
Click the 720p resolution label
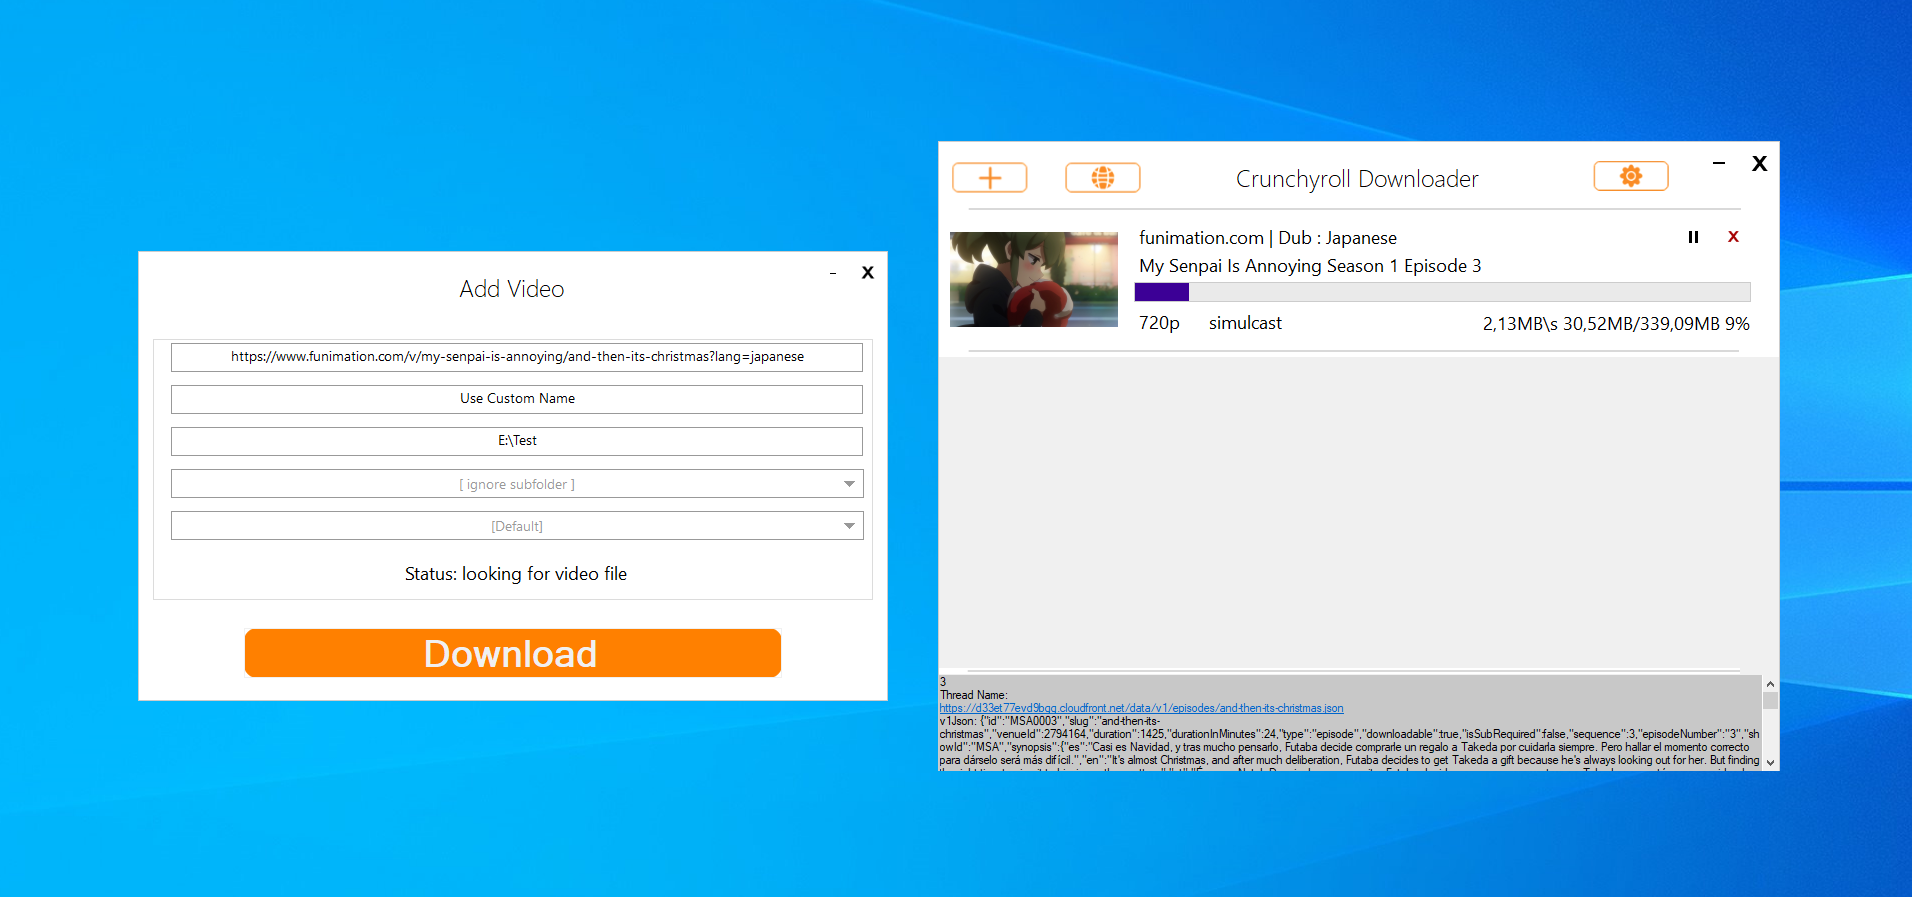click(1159, 323)
